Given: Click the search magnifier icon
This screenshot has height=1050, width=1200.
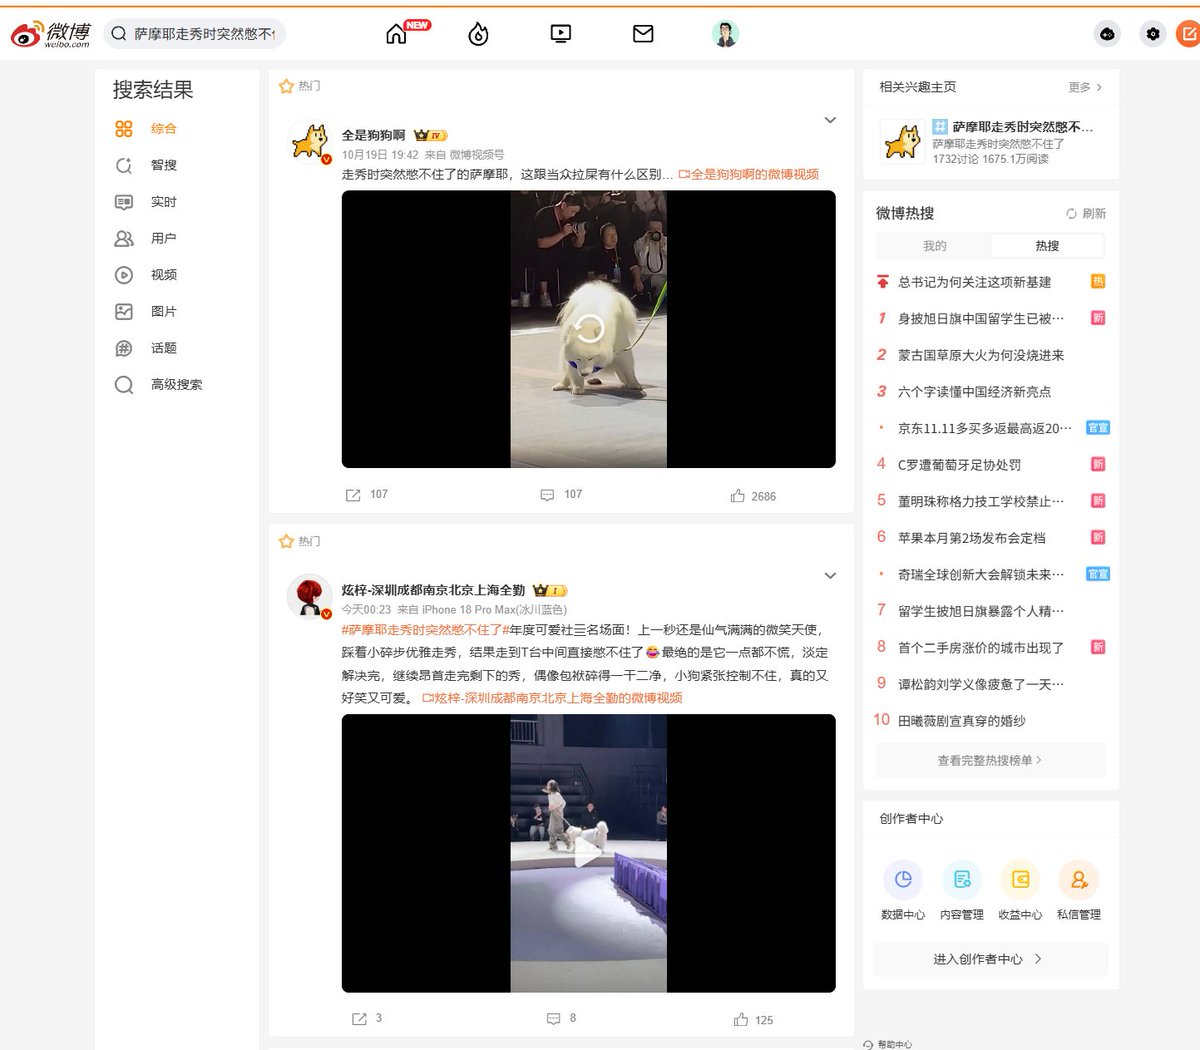Looking at the screenshot, I should coord(119,34).
